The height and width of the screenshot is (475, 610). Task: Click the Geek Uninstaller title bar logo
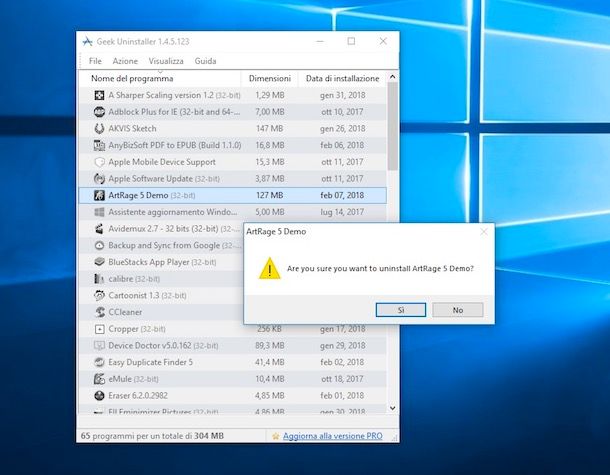87,41
